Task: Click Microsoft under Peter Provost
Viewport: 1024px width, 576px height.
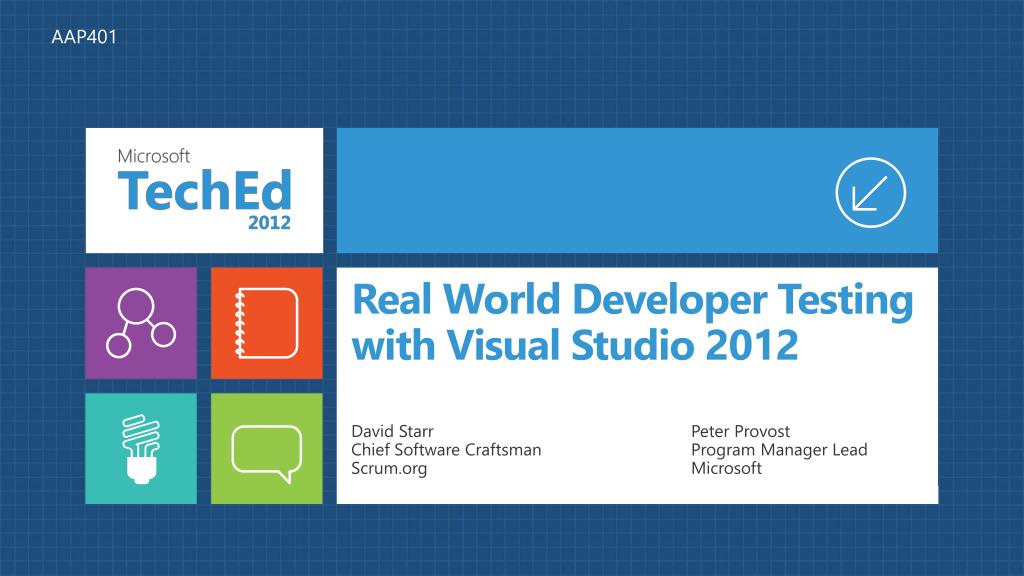Action: [726, 468]
